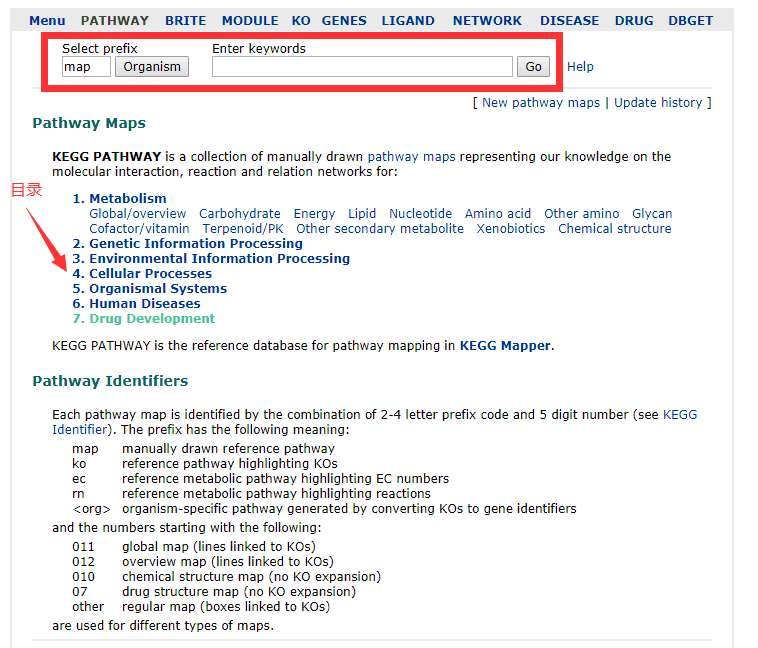Open the New pathway maps link
This screenshot has width=758, height=648.
click(540, 103)
